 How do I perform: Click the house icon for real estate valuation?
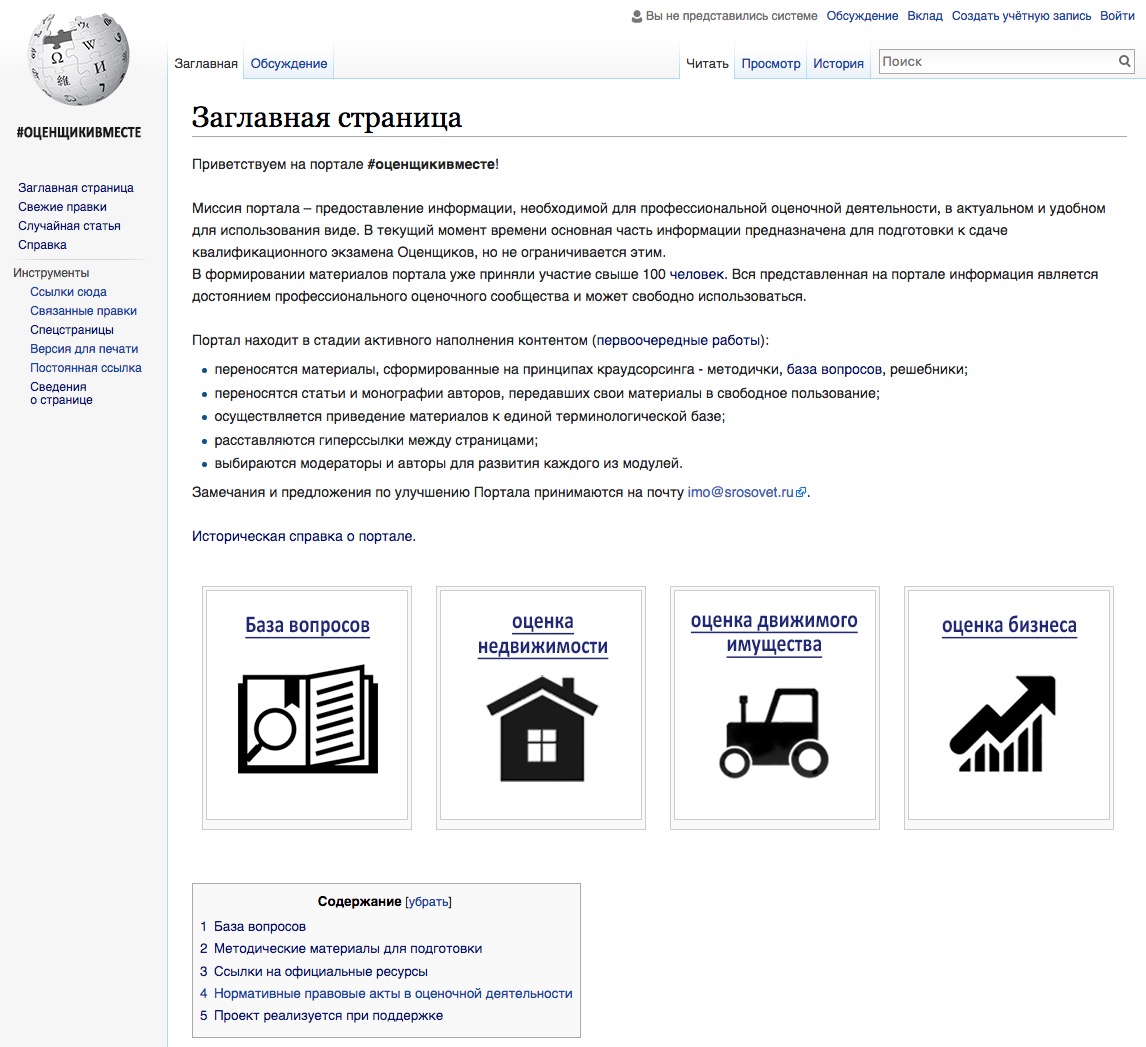pyautogui.click(x=542, y=729)
